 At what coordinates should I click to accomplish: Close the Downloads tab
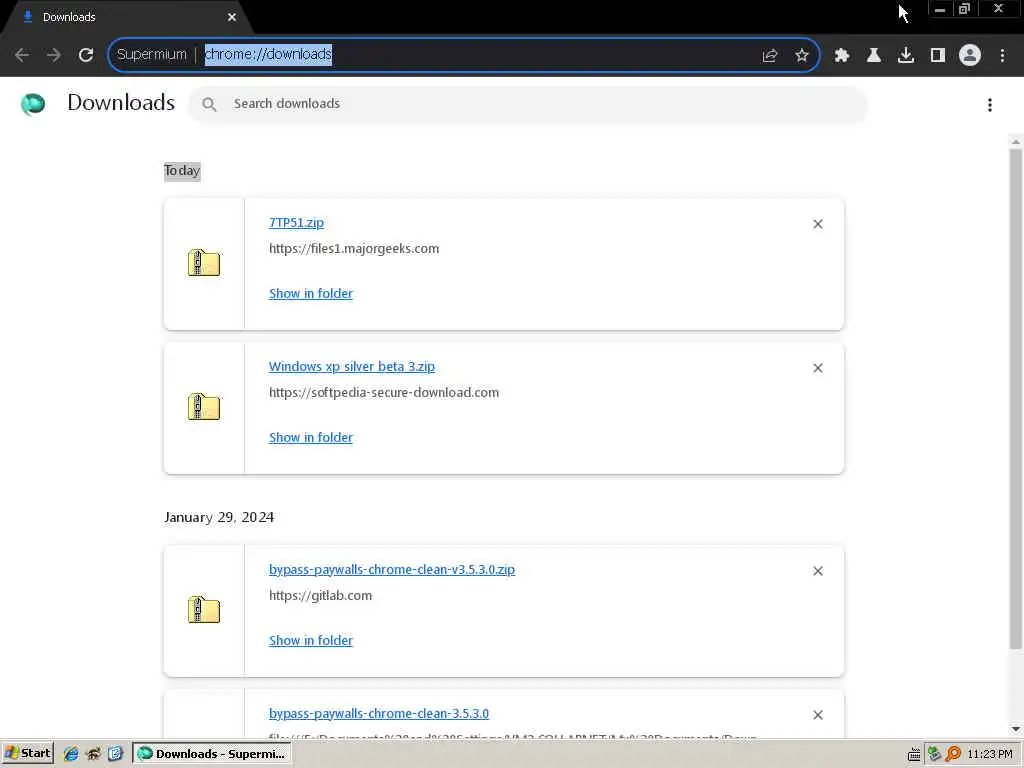tap(232, 18)
